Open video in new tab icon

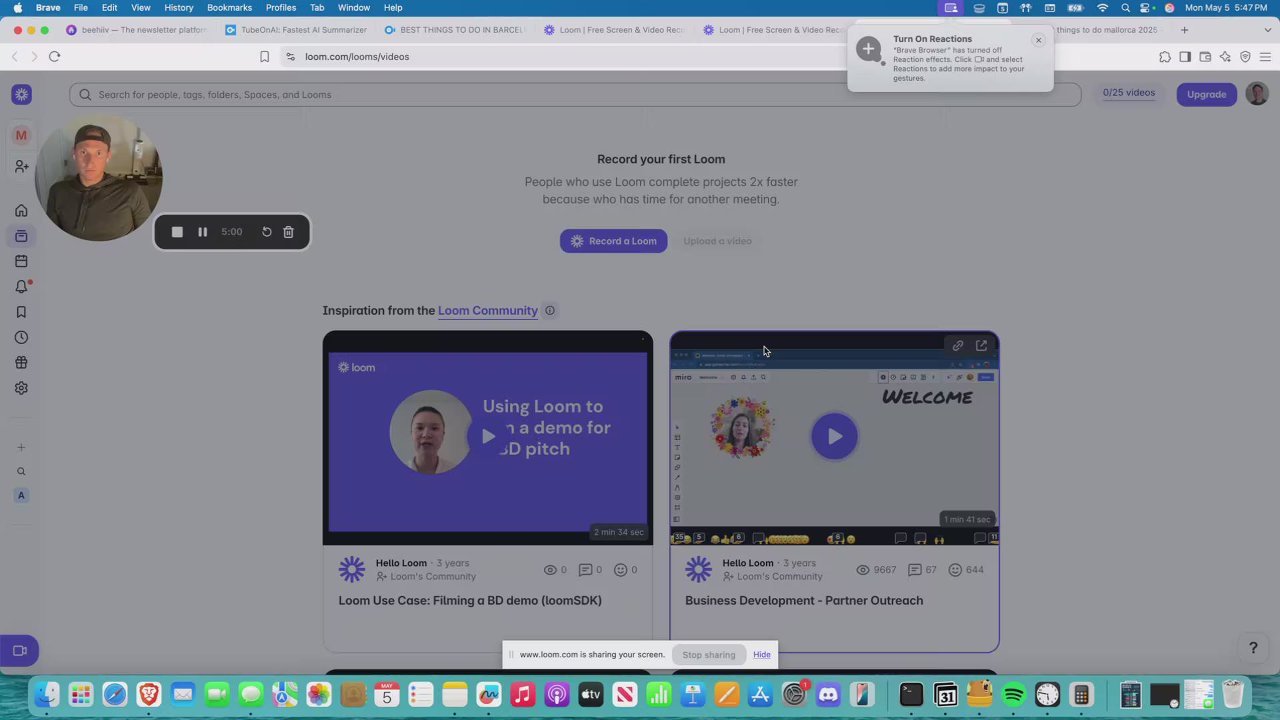point(981,346)
